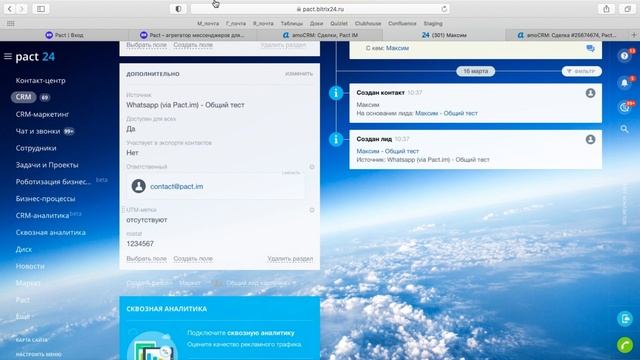Click the gear icon beside Ответственный field

(x=312, y=167)
